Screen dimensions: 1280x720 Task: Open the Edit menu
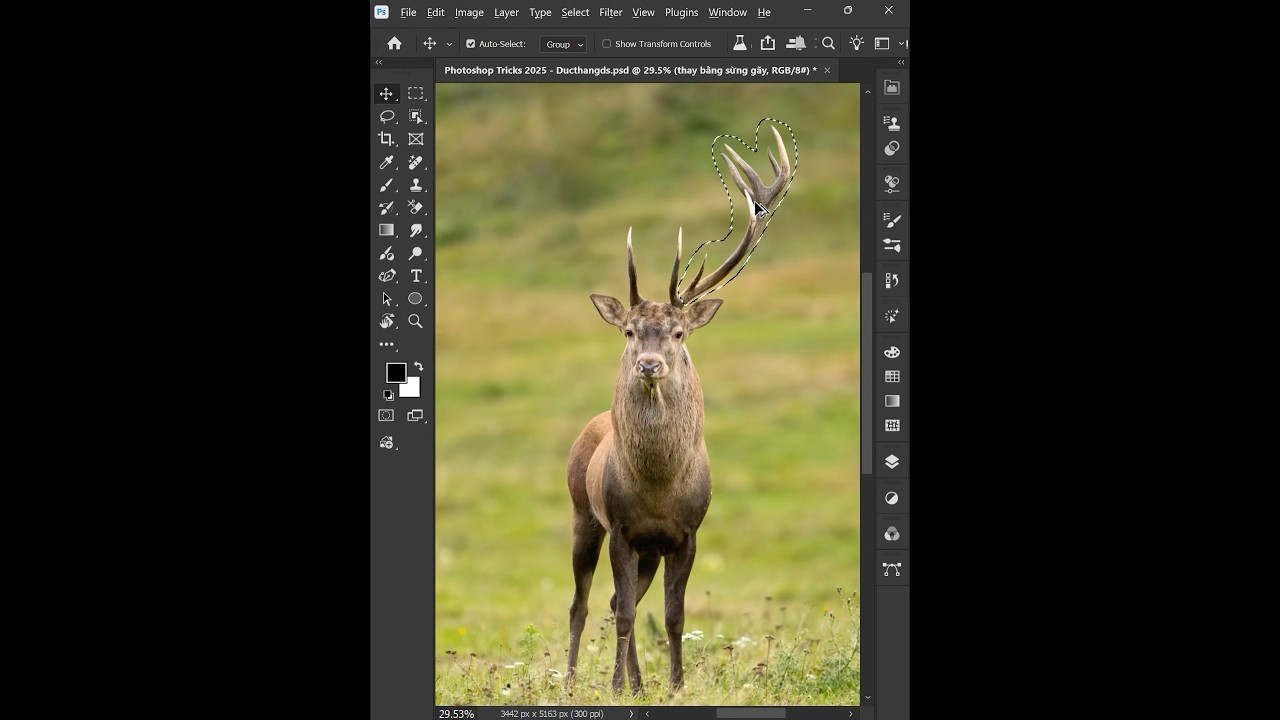435,12
